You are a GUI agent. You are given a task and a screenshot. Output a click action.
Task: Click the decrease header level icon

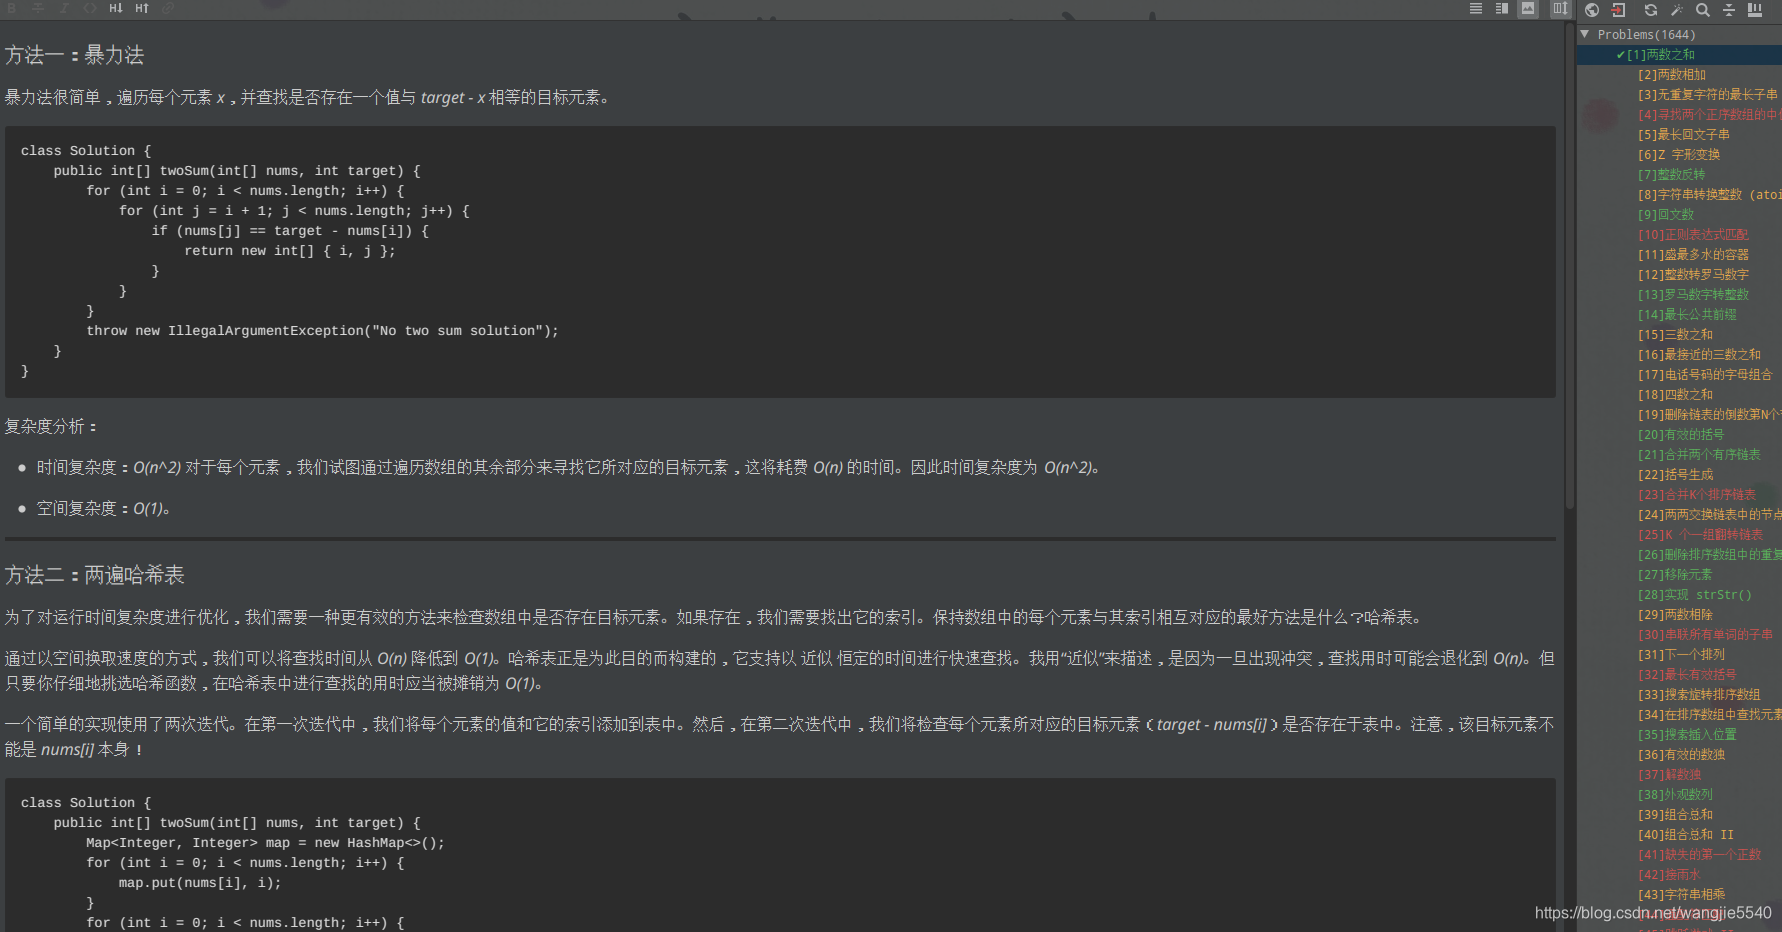[x=116, y=8]
